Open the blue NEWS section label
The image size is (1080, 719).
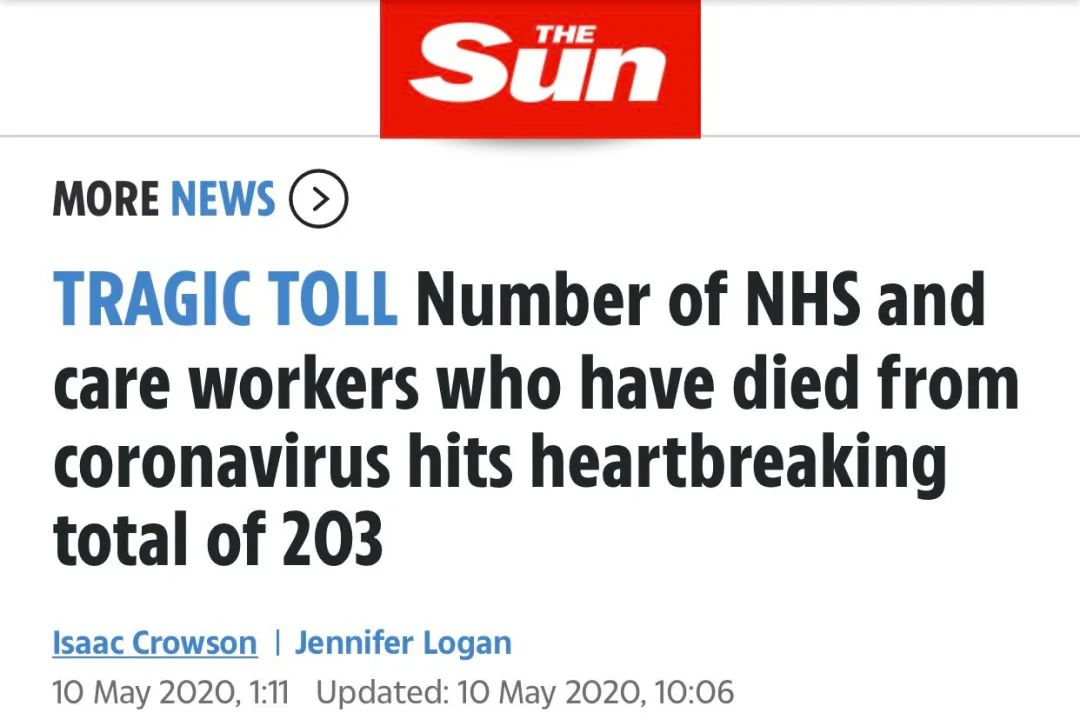point(223,199)
